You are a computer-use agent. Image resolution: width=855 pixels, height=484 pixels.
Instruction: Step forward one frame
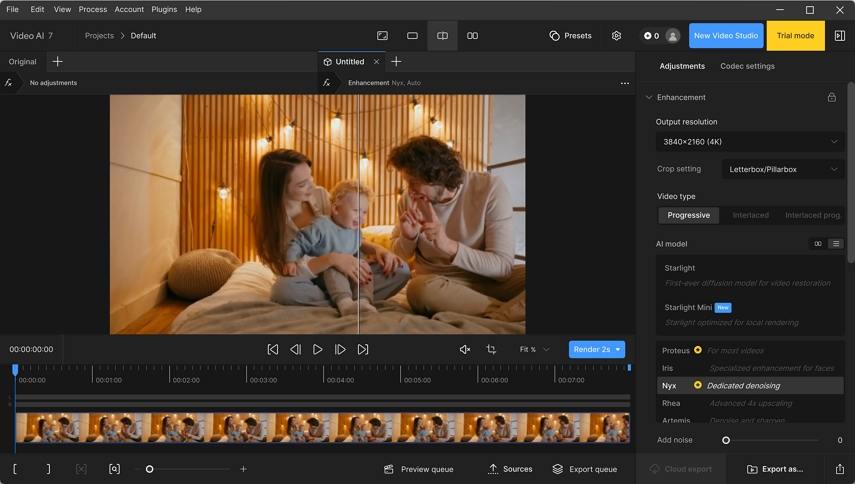click(340, 349)
